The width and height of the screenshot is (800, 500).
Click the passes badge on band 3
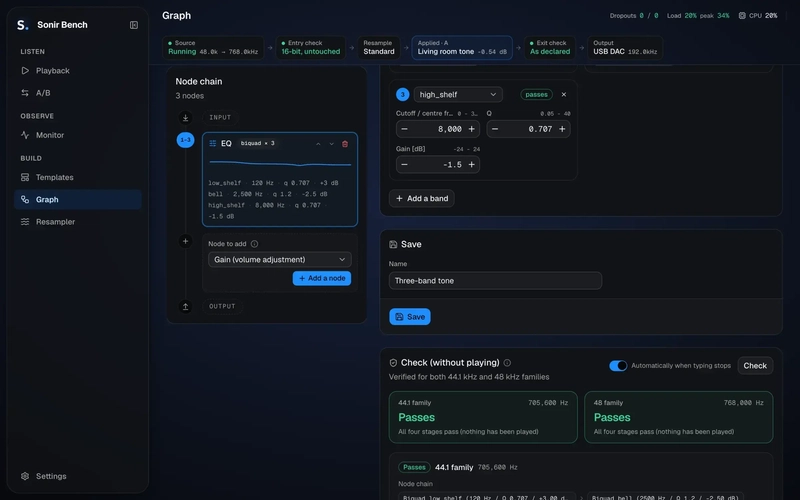point(536,94)
